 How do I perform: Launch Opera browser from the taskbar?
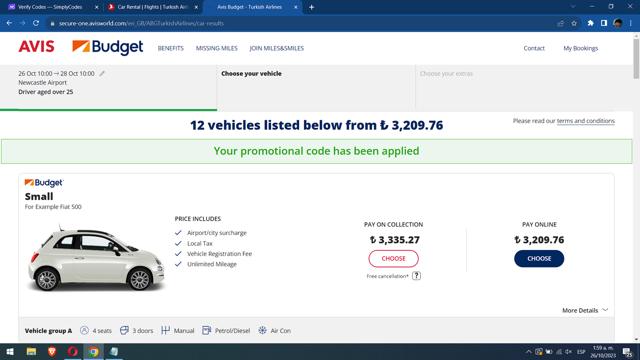click(73, 351)
